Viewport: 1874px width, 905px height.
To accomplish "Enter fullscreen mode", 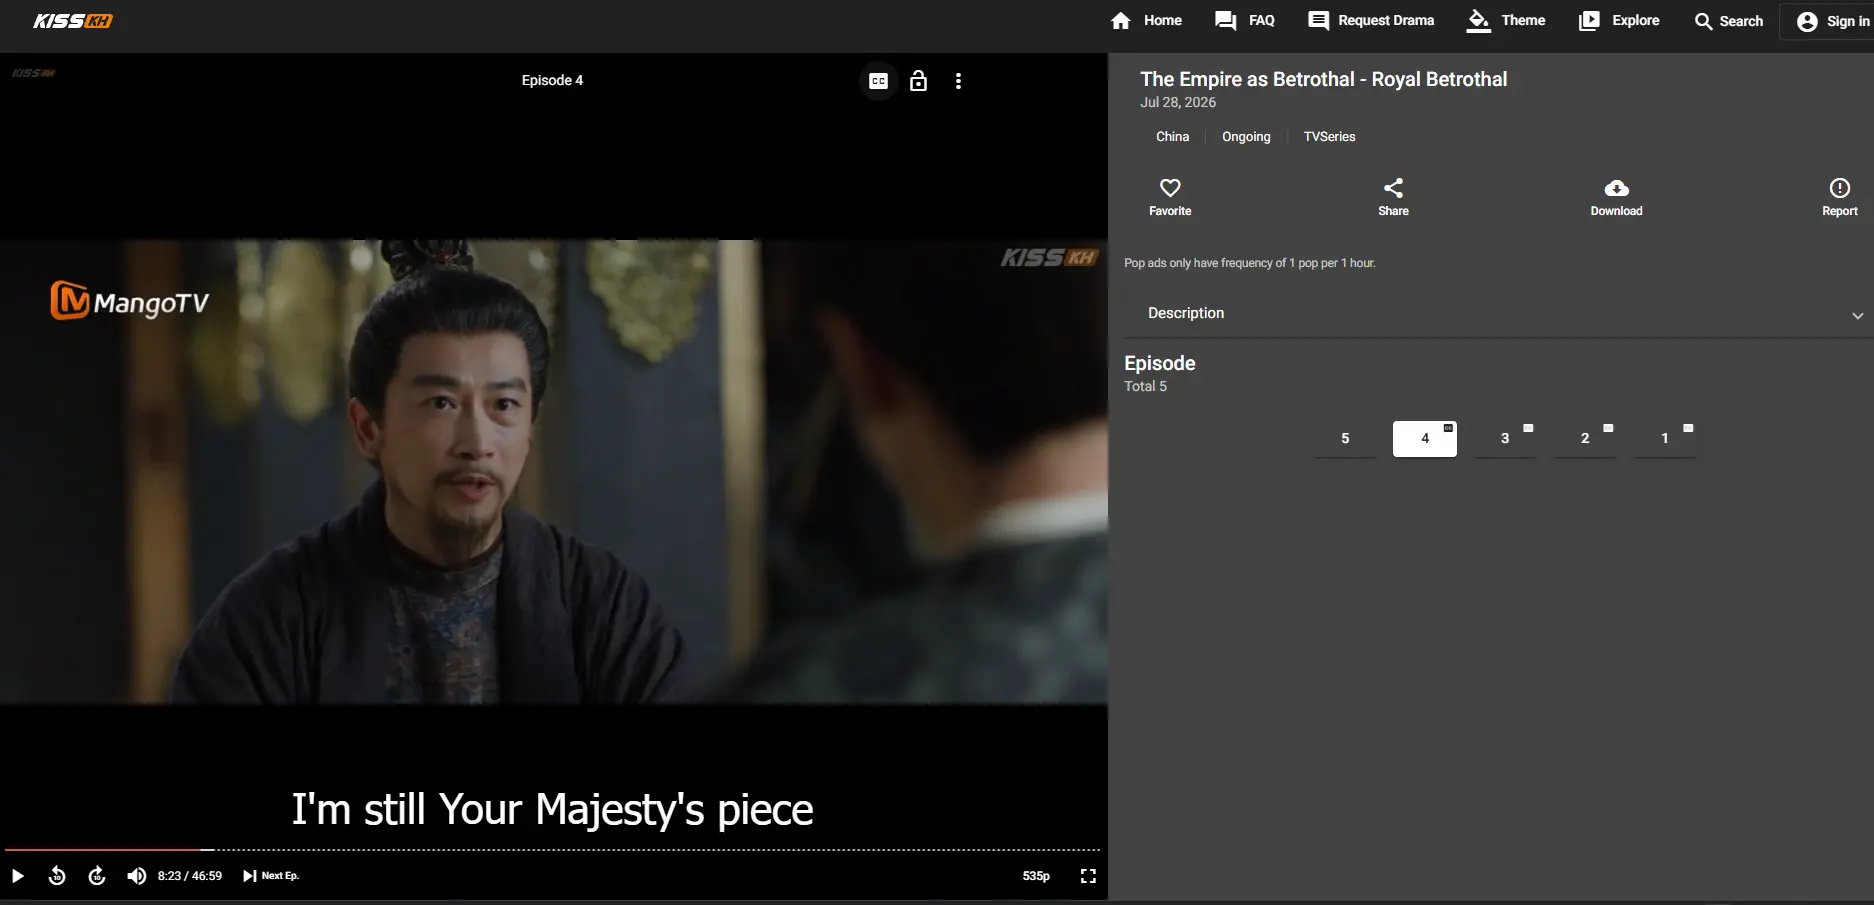I will pos(1088,876).
